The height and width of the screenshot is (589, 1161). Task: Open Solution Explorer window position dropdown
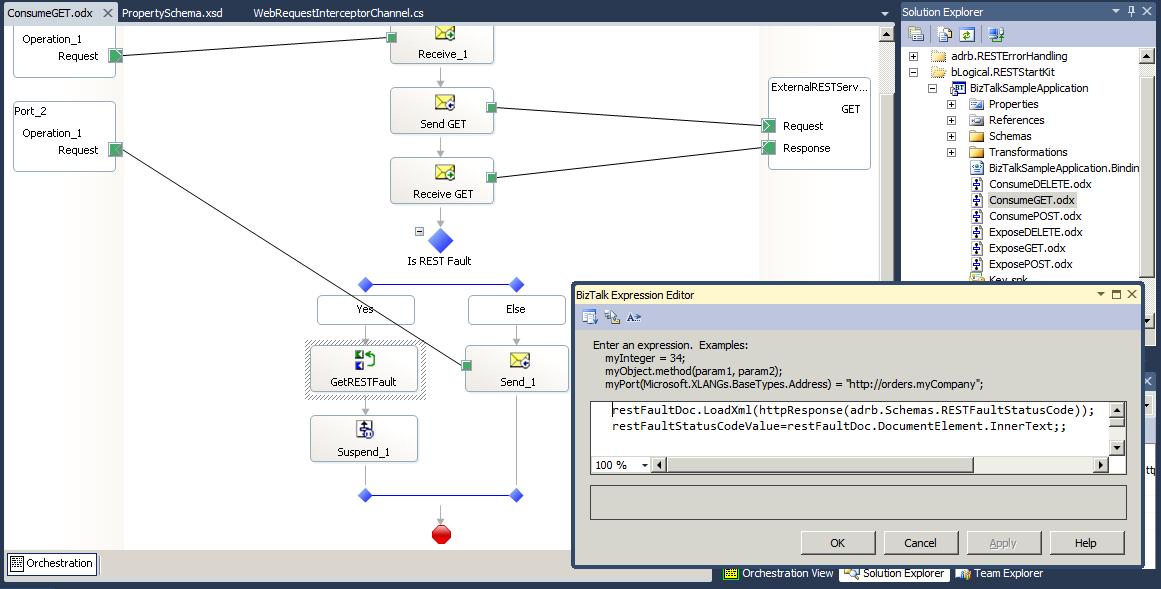tap(1116, 11)
